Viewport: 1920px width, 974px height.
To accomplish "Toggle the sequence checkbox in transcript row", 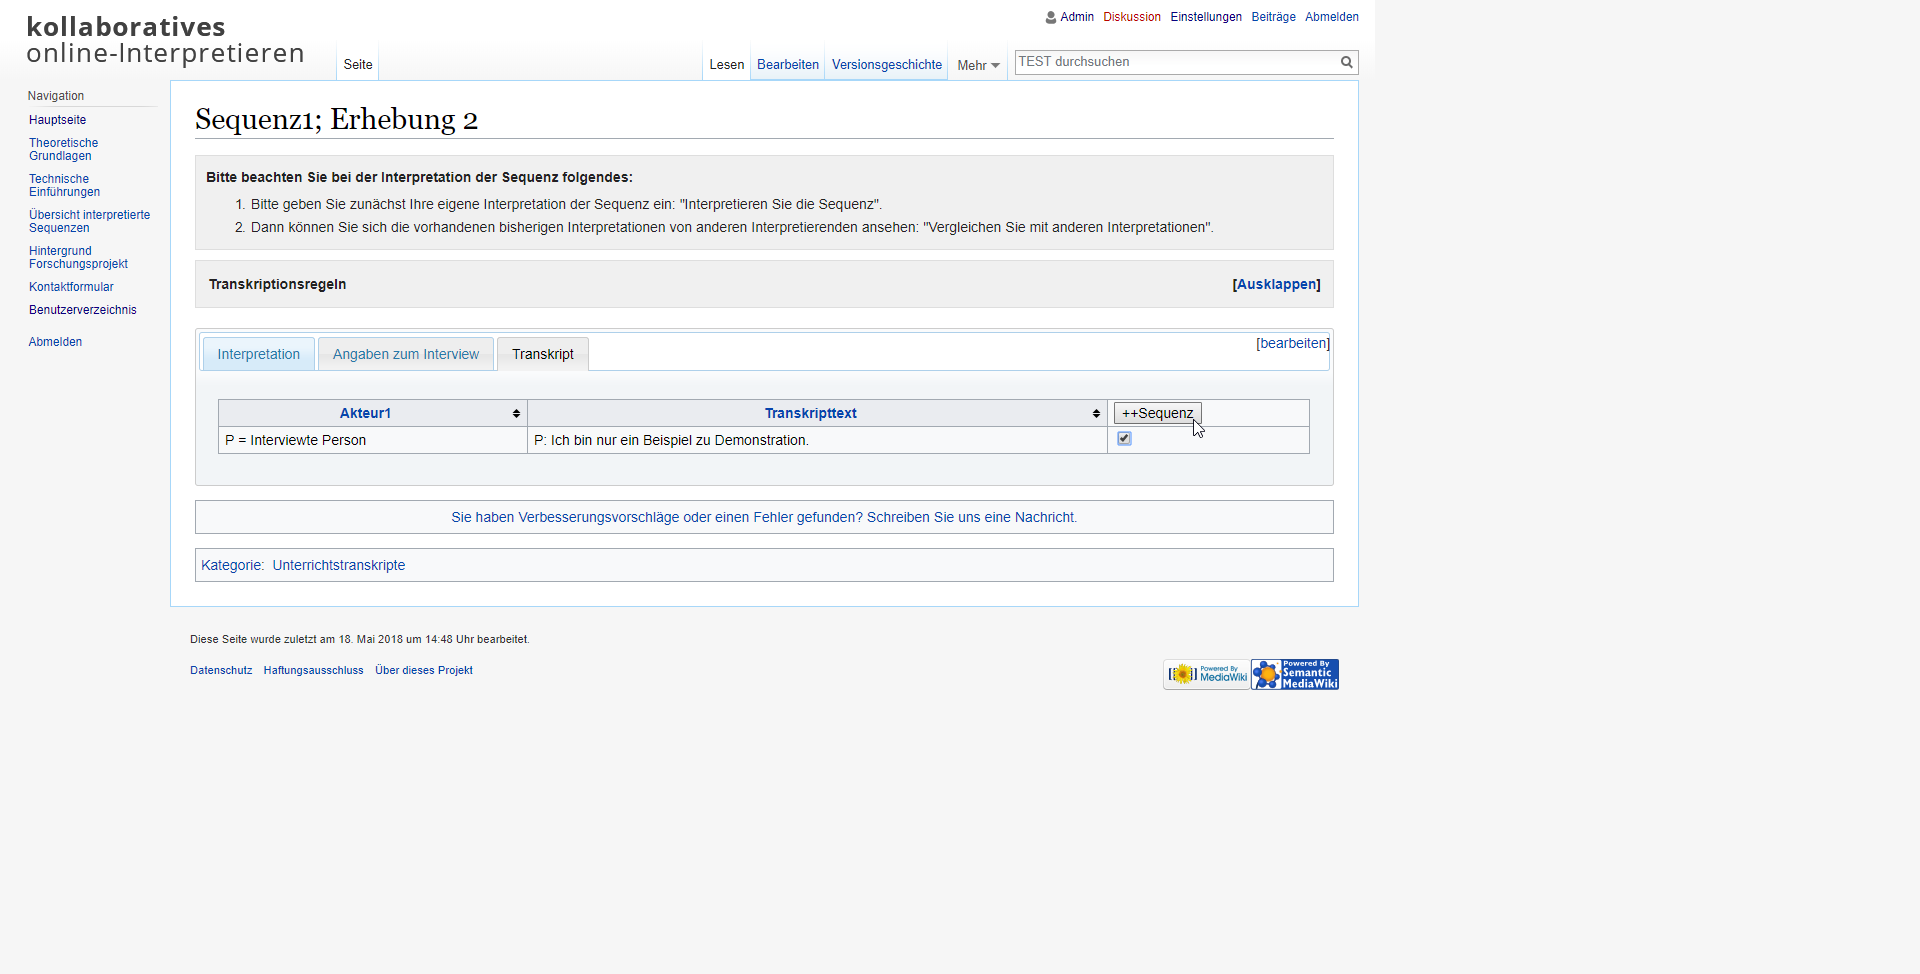I will (x=1124, y=439).
